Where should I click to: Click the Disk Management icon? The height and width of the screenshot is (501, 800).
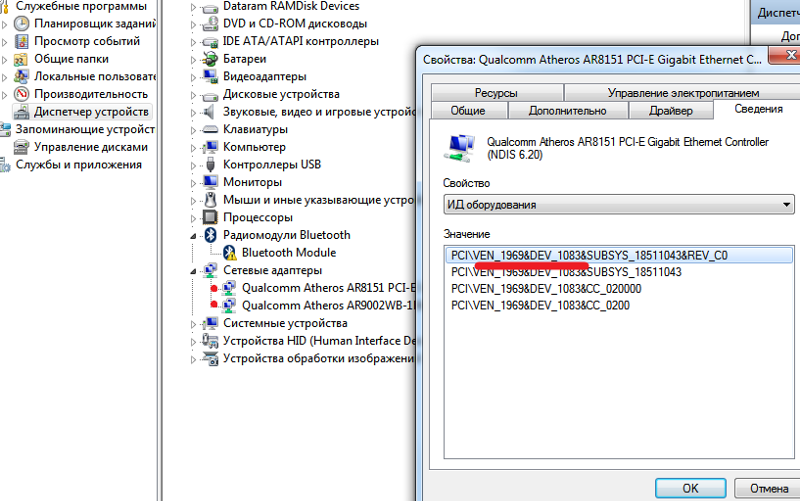click(x=21, y=147)
